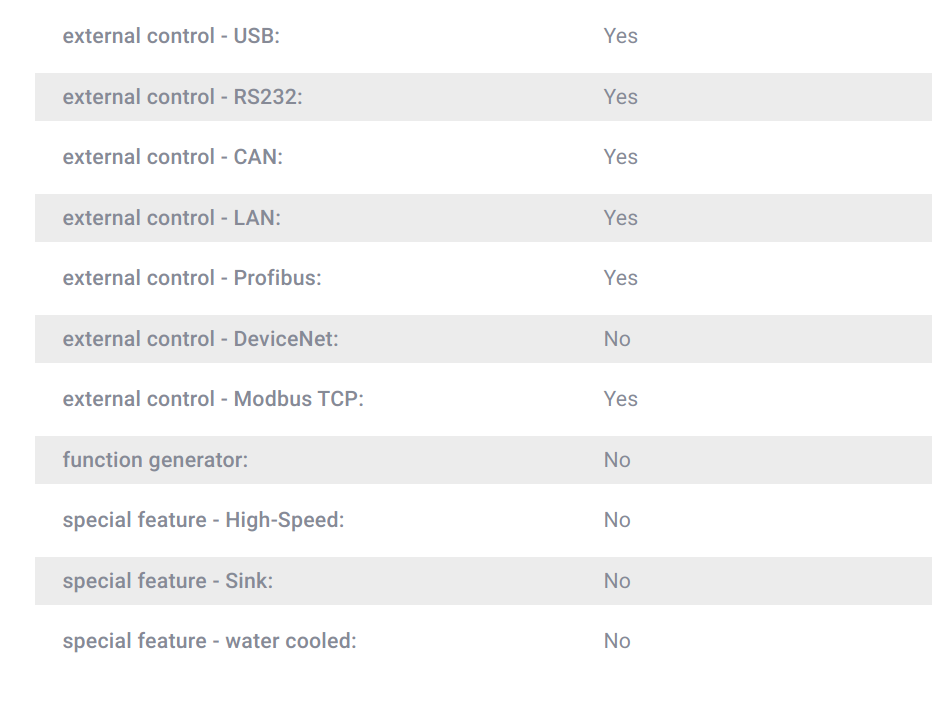Select the Yes value in LAN row
Viewport: 932px width, 707px height.
click(621, 218)
